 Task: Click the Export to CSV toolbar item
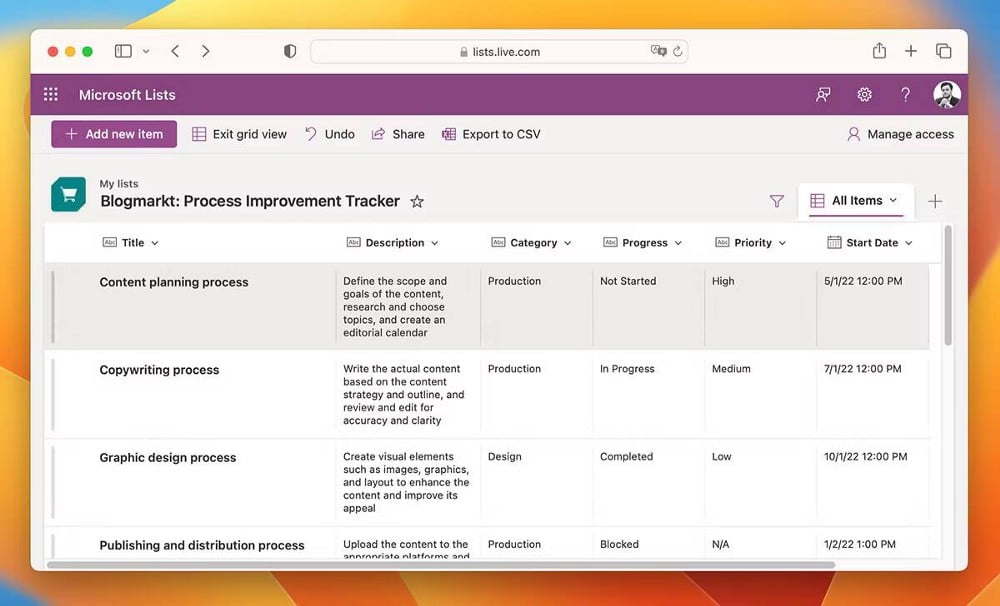pyautogui.click(x=491, y=133)
